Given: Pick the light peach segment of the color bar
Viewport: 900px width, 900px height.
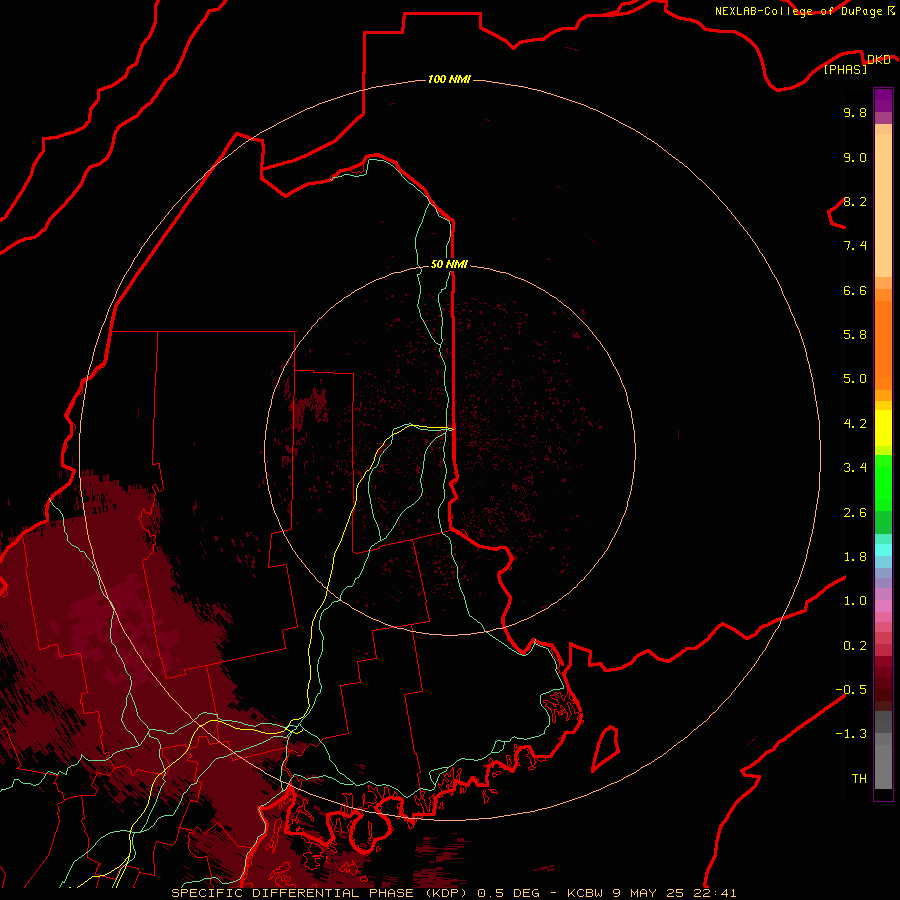Looking at the screenshot, I should coord(883,205).
